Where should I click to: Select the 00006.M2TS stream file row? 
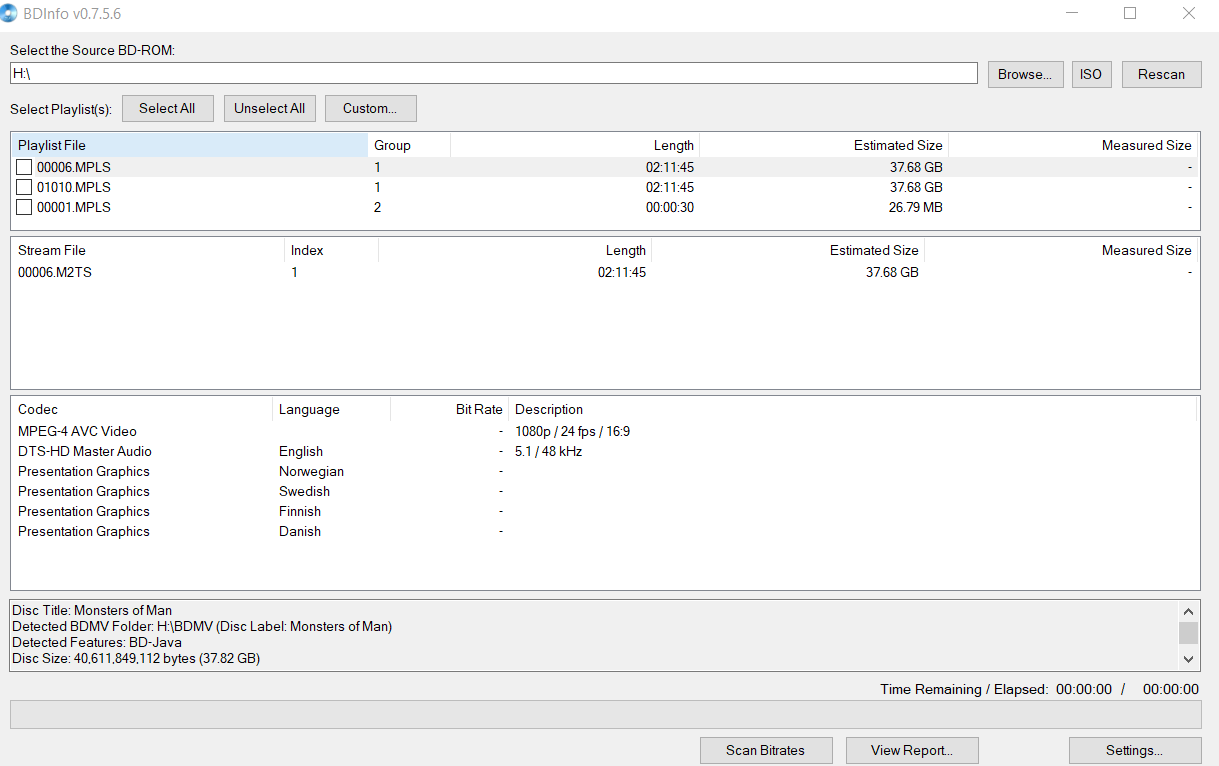click(605, 272)
